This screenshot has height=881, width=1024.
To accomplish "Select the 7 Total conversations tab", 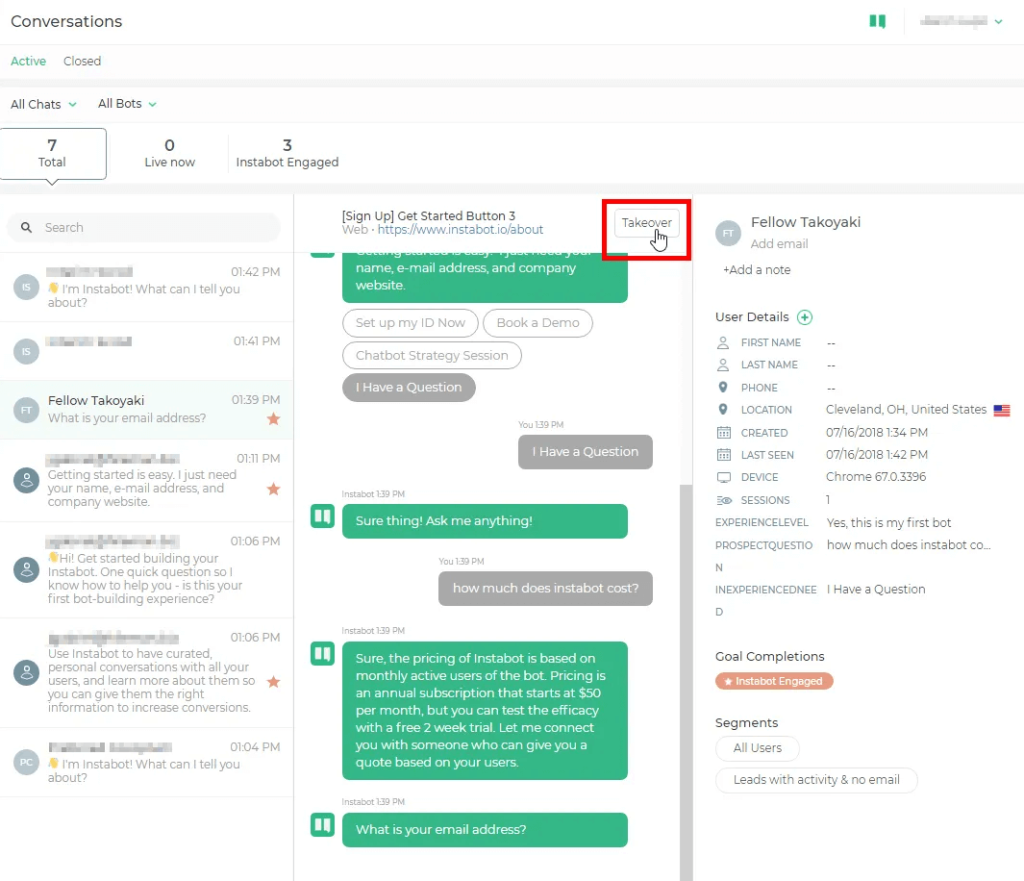I will [52, 153].
